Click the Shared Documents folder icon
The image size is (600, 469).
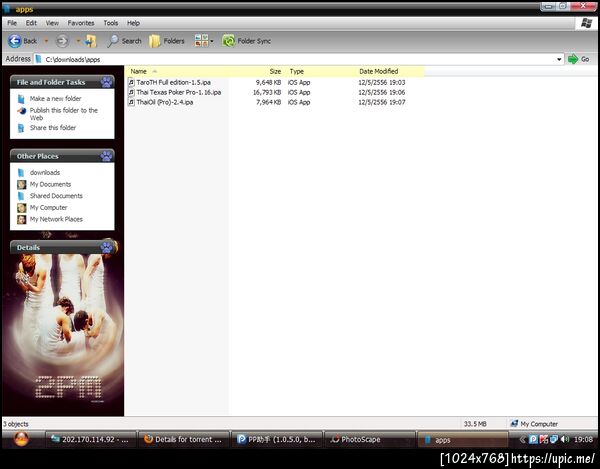[21, 196]
